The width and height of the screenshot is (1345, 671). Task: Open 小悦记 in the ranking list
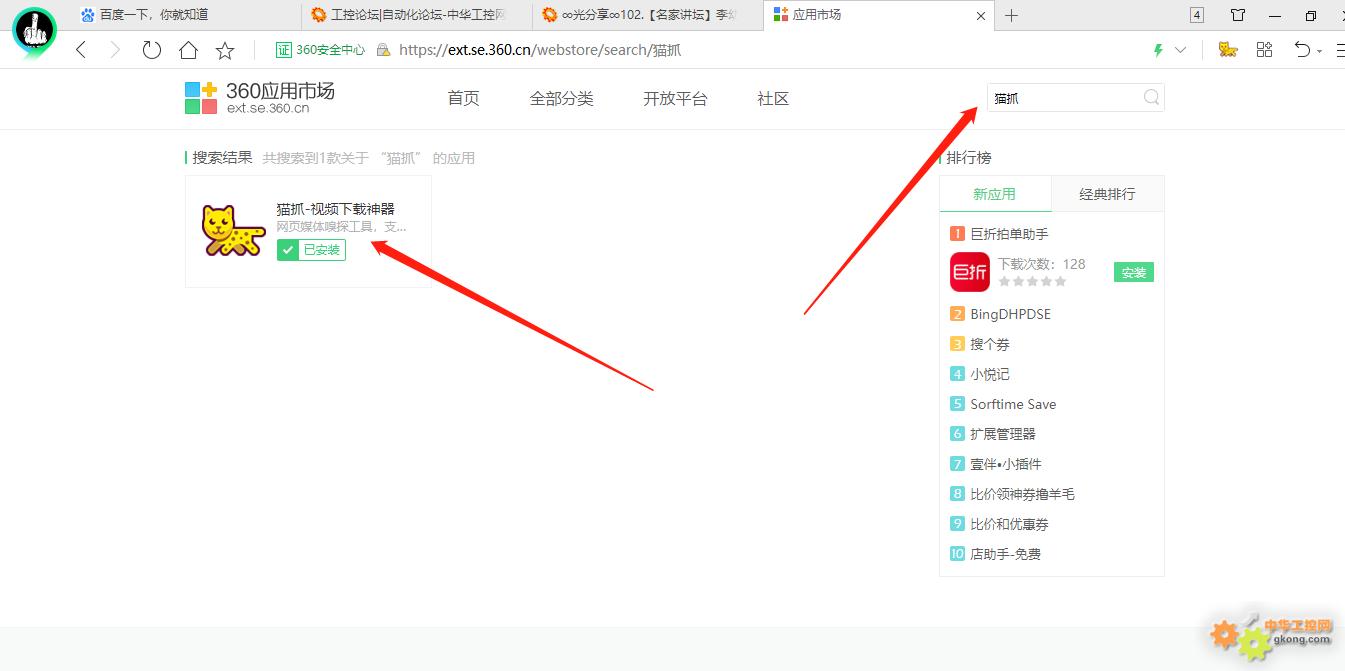point(990,374)
